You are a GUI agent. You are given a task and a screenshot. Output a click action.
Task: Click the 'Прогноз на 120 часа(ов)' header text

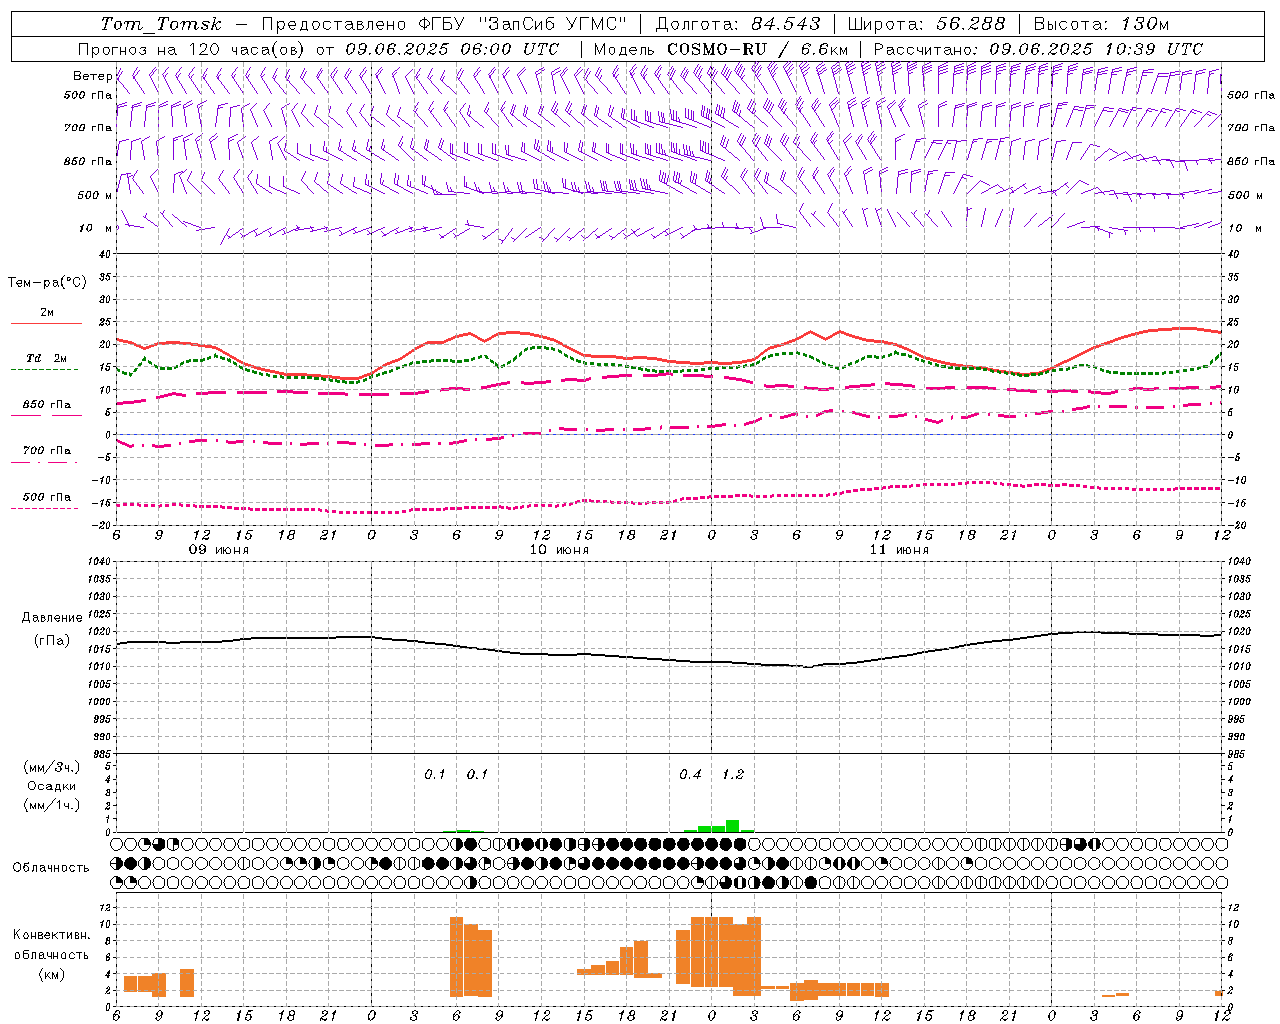(x=192, y=49)
